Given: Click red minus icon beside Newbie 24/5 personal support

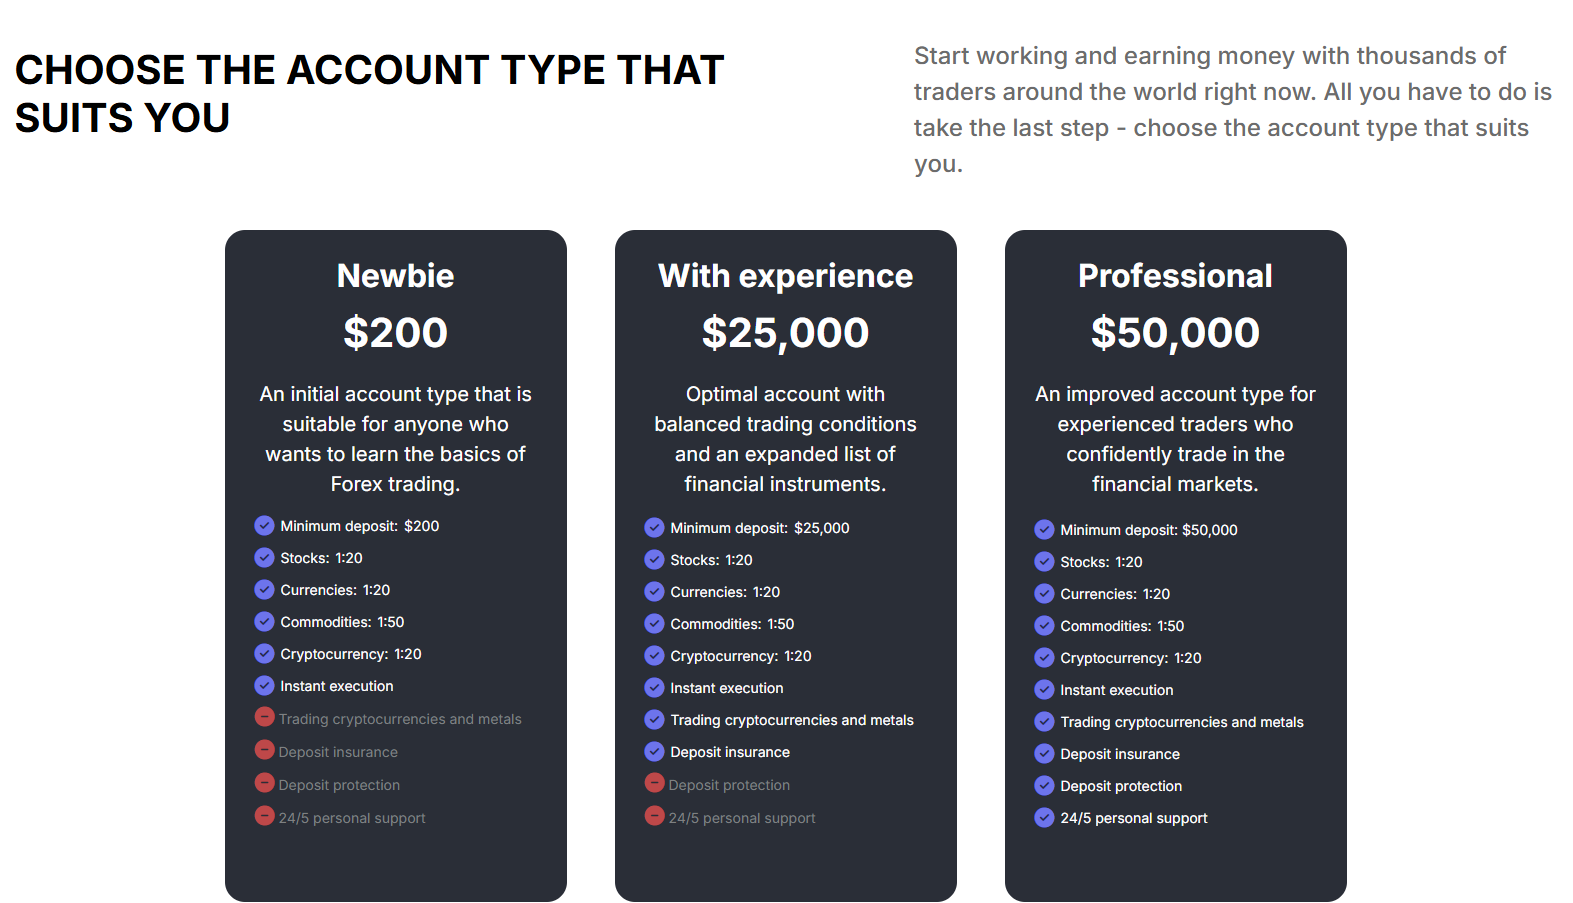Looking at the screenshot, I should pos(264,815).
